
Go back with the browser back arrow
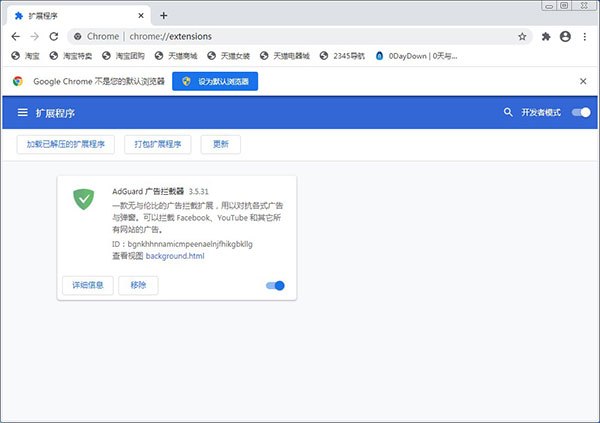(16, 36)
